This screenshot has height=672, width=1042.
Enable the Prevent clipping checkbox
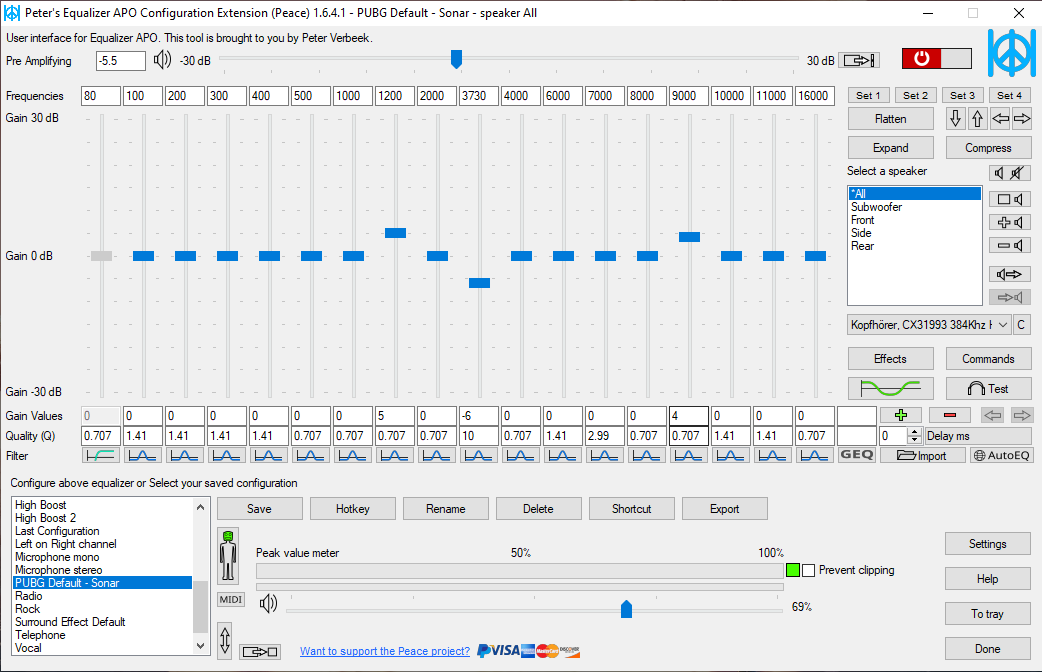808,570
